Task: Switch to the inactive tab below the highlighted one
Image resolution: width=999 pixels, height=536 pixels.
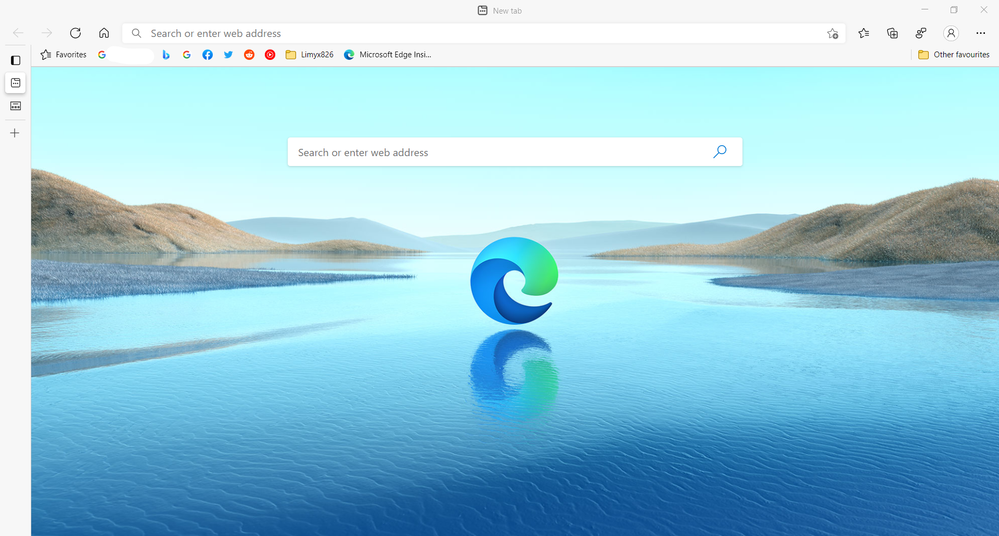Action: coord(15,106)
